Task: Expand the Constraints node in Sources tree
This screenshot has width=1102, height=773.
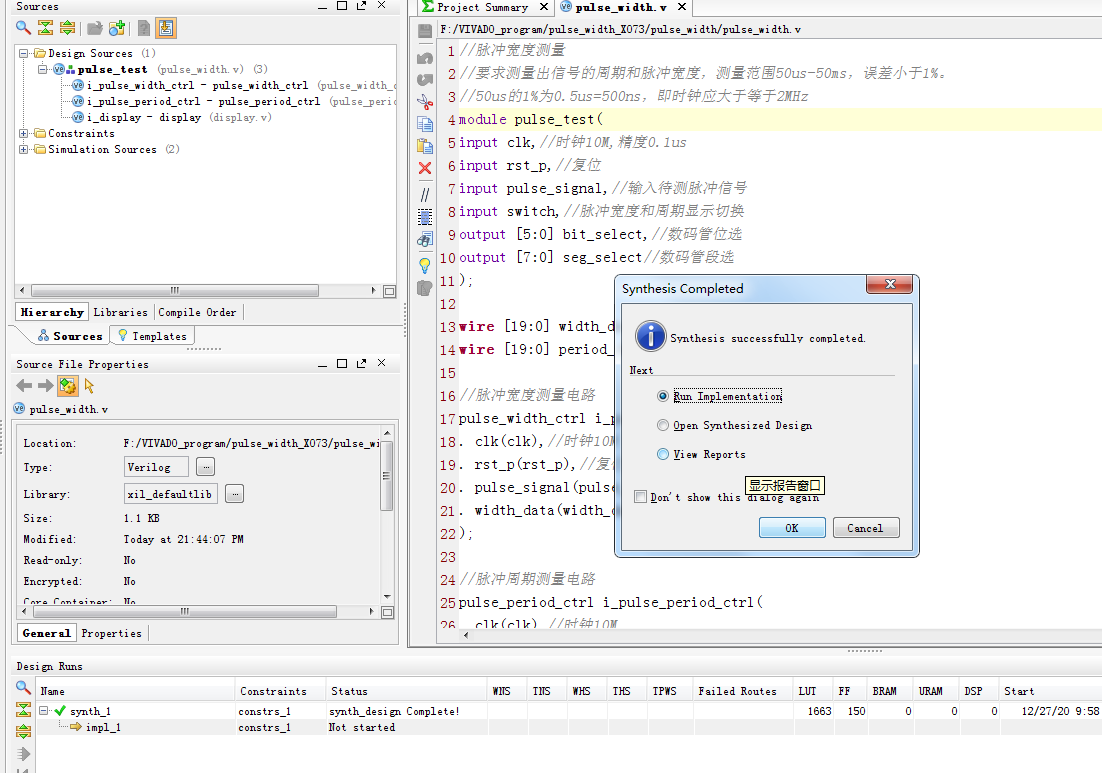Action: [x=22, y=131]
